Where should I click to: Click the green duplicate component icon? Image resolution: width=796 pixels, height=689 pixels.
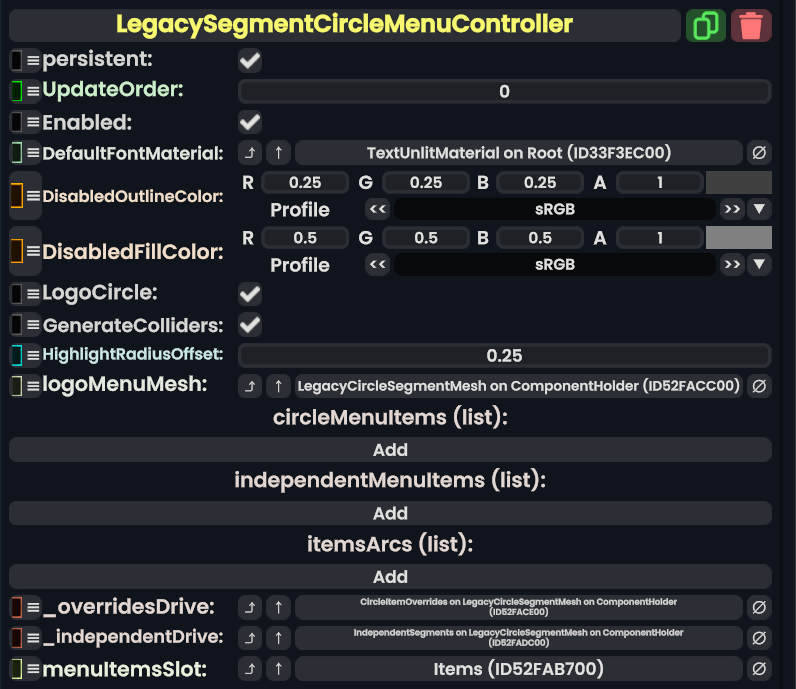tap(706, 25)
